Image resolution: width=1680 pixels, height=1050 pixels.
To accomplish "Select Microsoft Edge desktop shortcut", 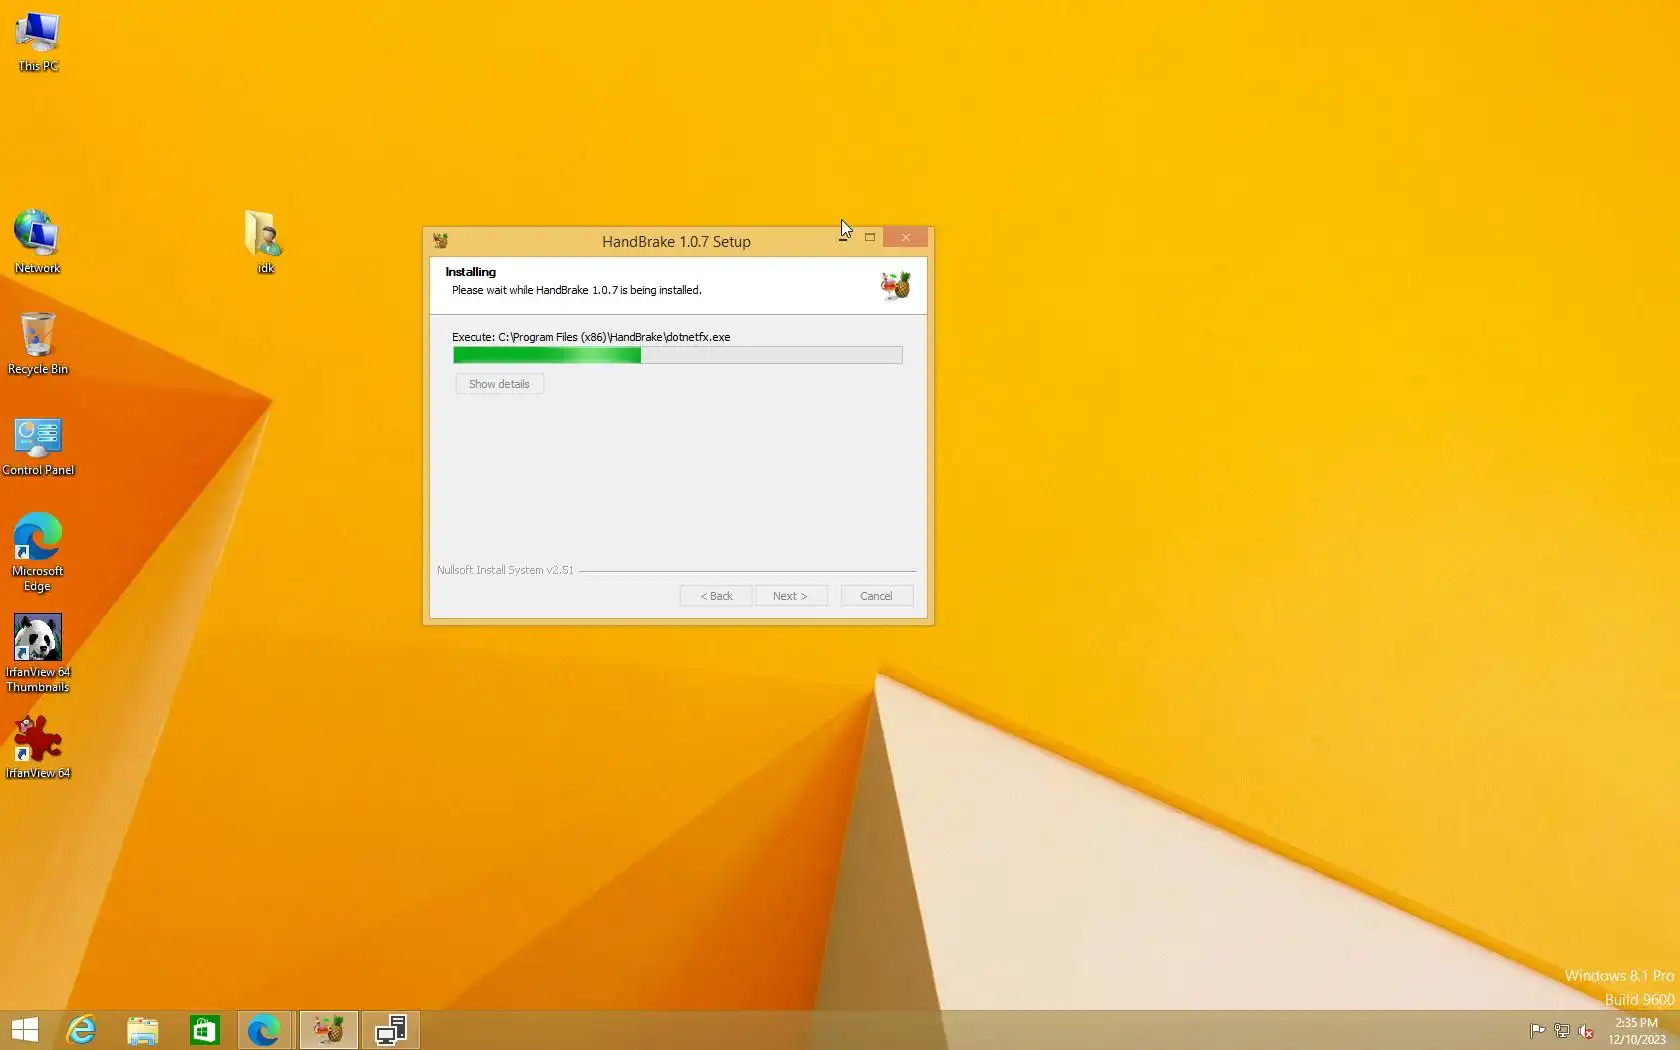I will coord(38,553).
